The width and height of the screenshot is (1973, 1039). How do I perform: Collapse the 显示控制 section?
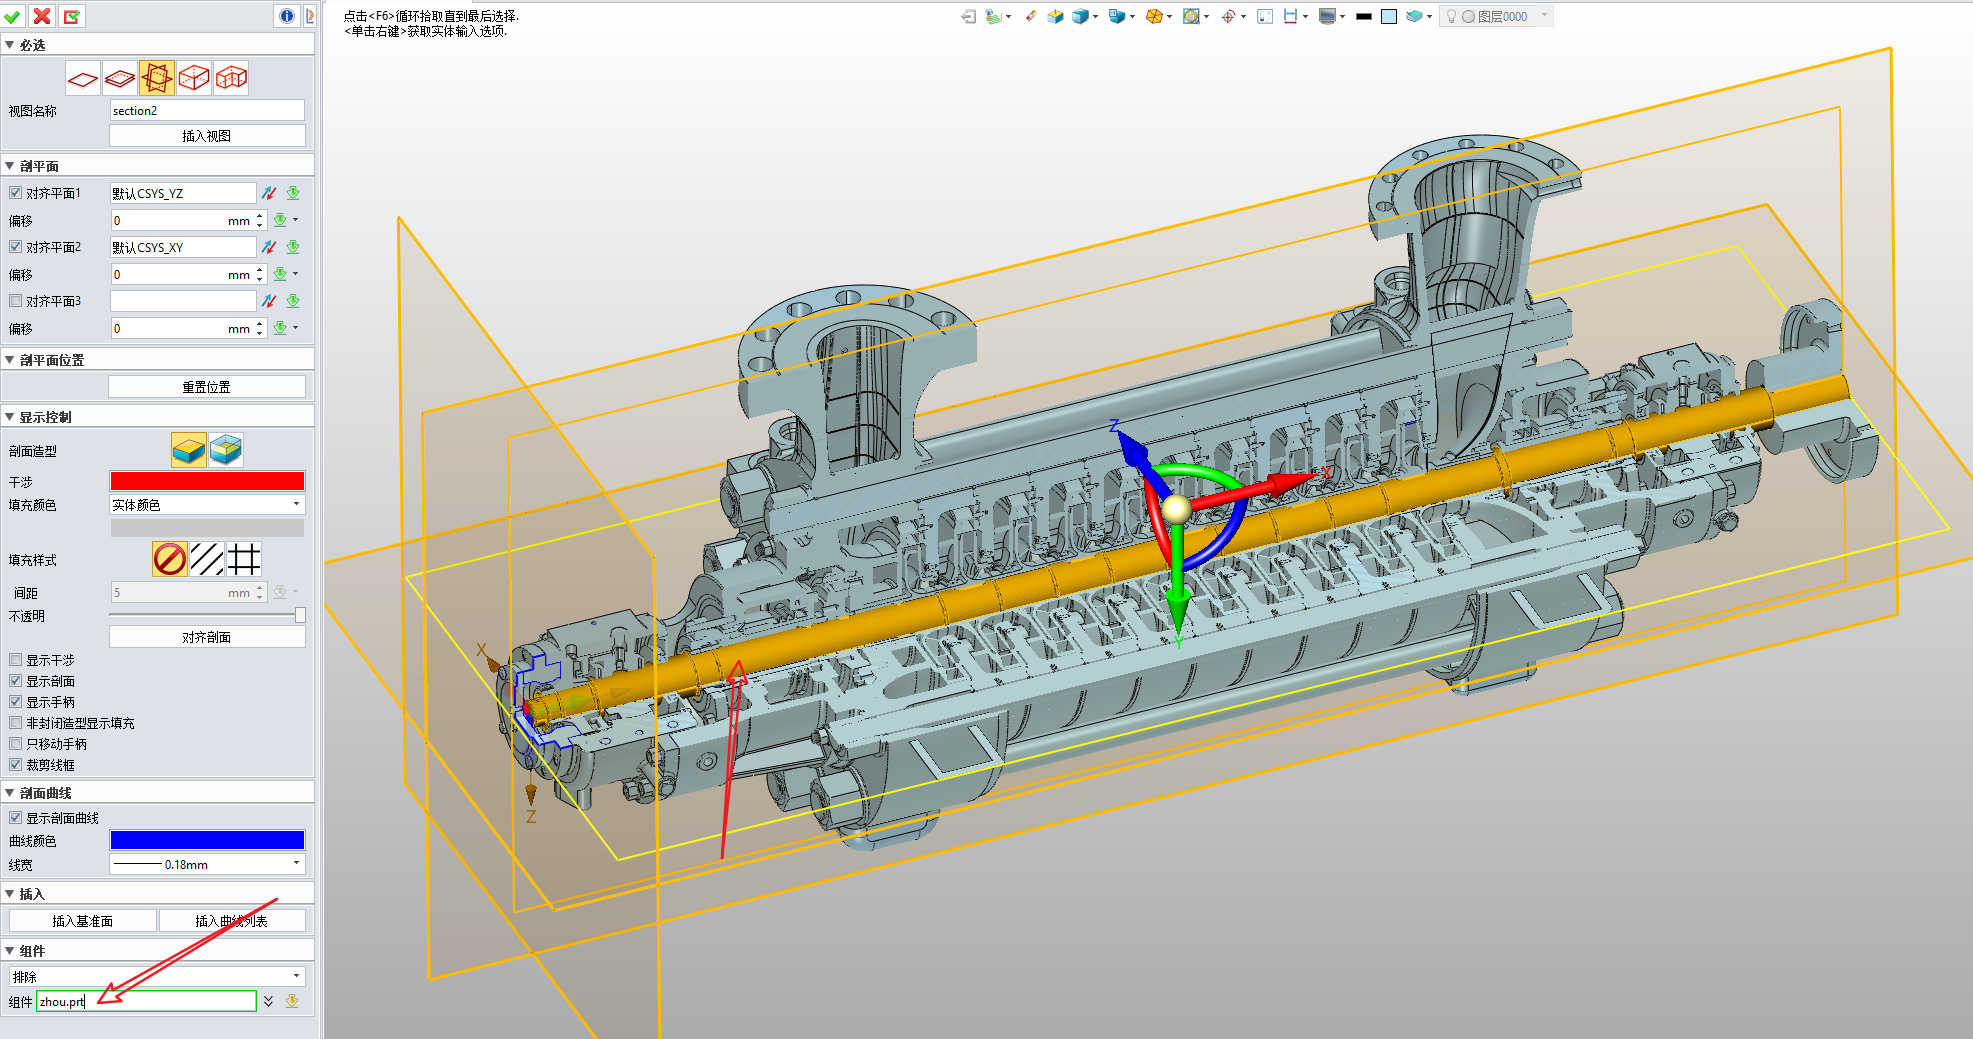pos(10,417)
